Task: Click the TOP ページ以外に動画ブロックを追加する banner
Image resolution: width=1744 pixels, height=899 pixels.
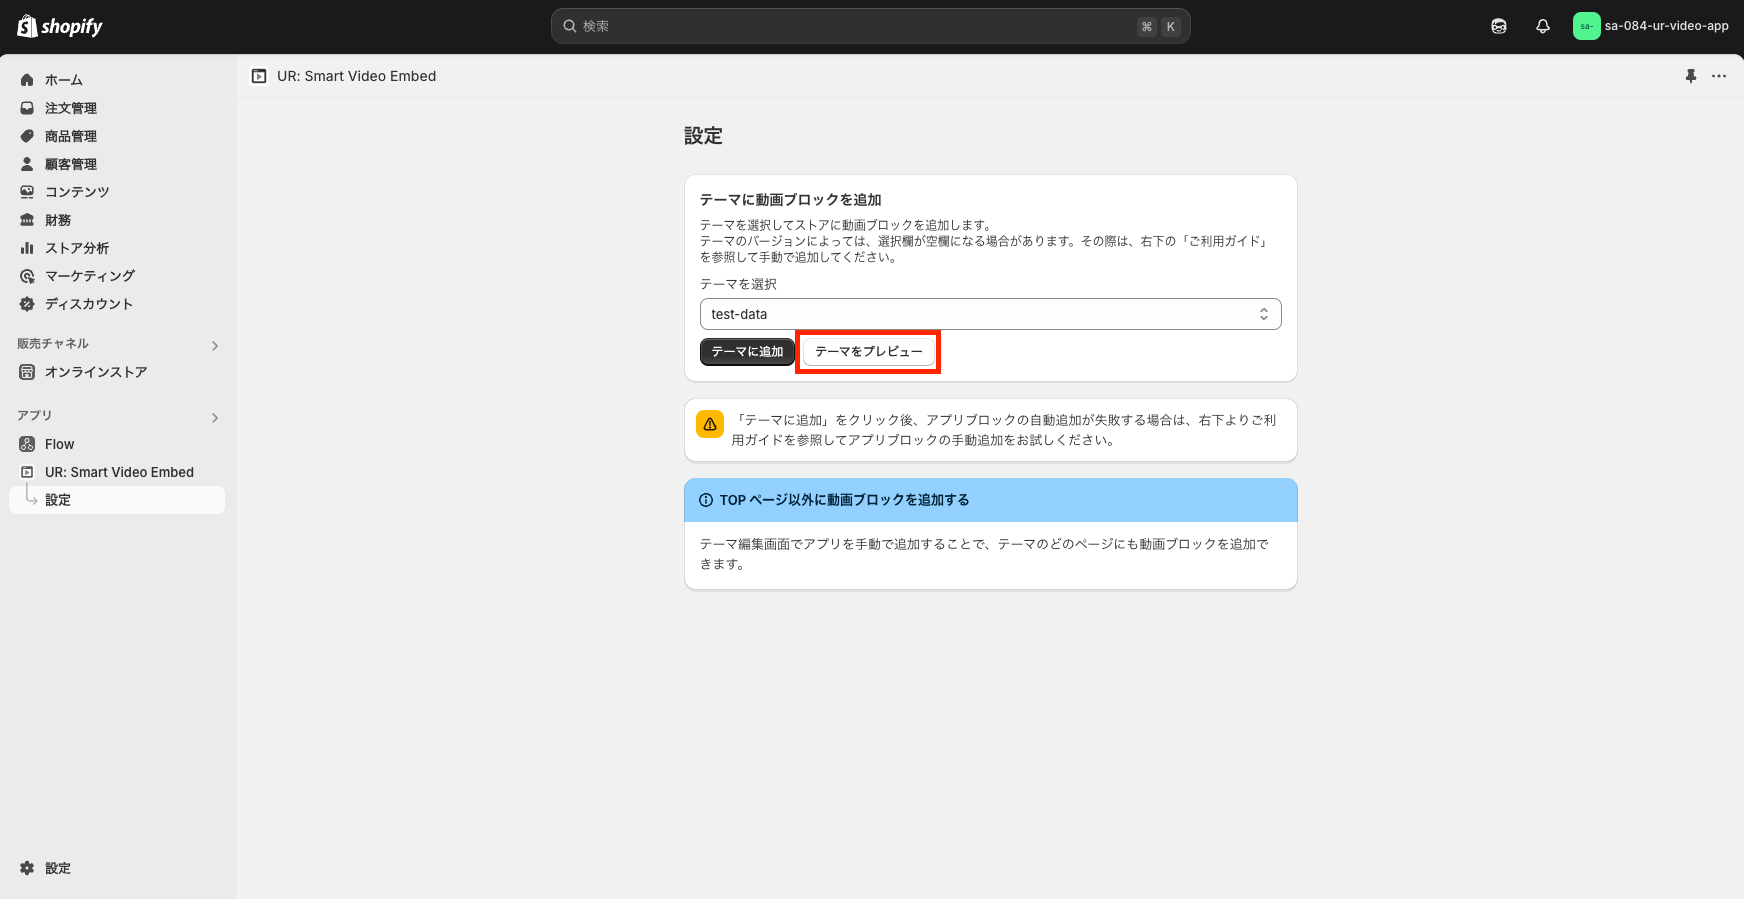Action: point(990,500)
